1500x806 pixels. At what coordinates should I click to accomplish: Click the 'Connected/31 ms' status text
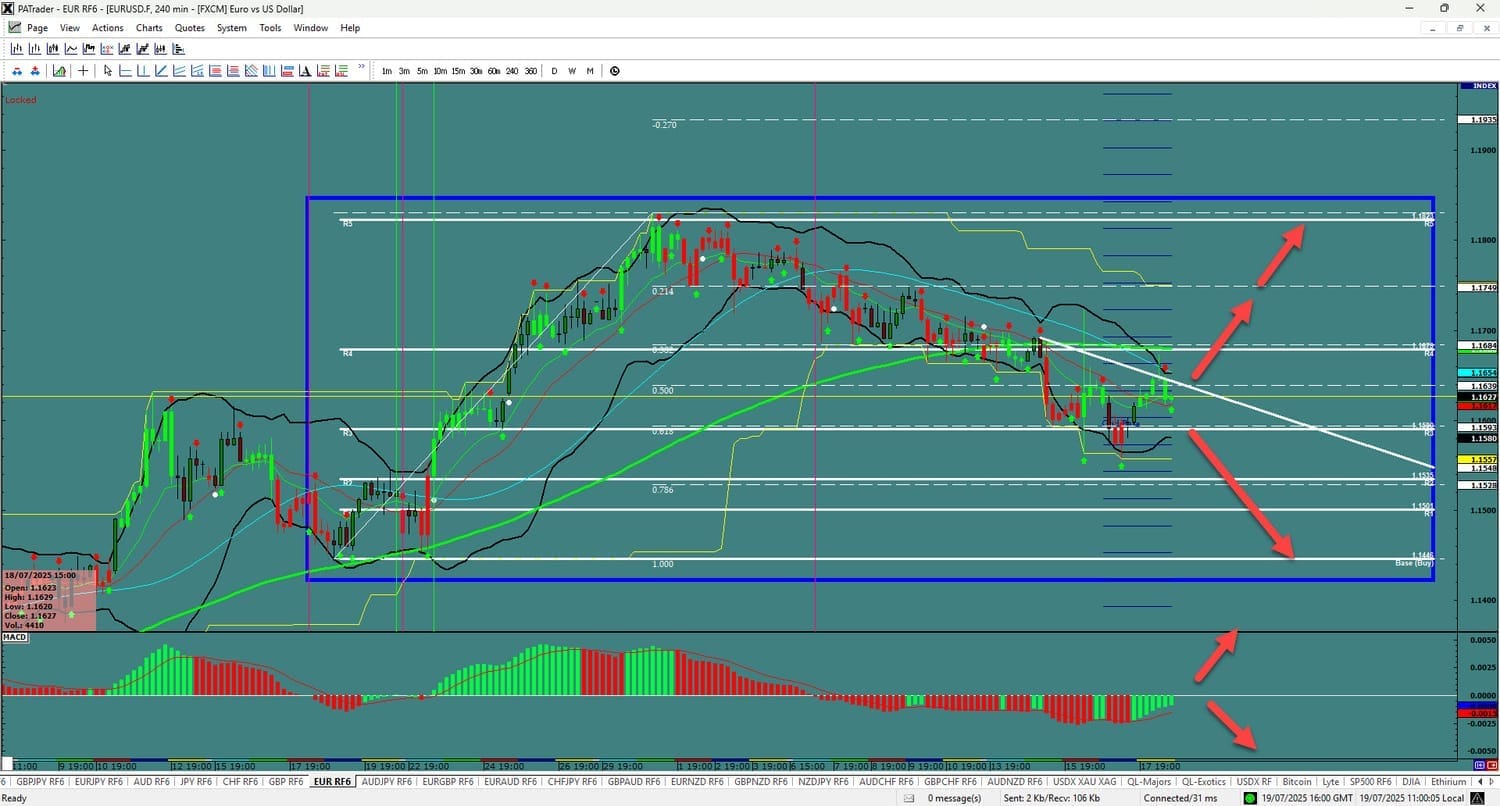point(1181,798)
